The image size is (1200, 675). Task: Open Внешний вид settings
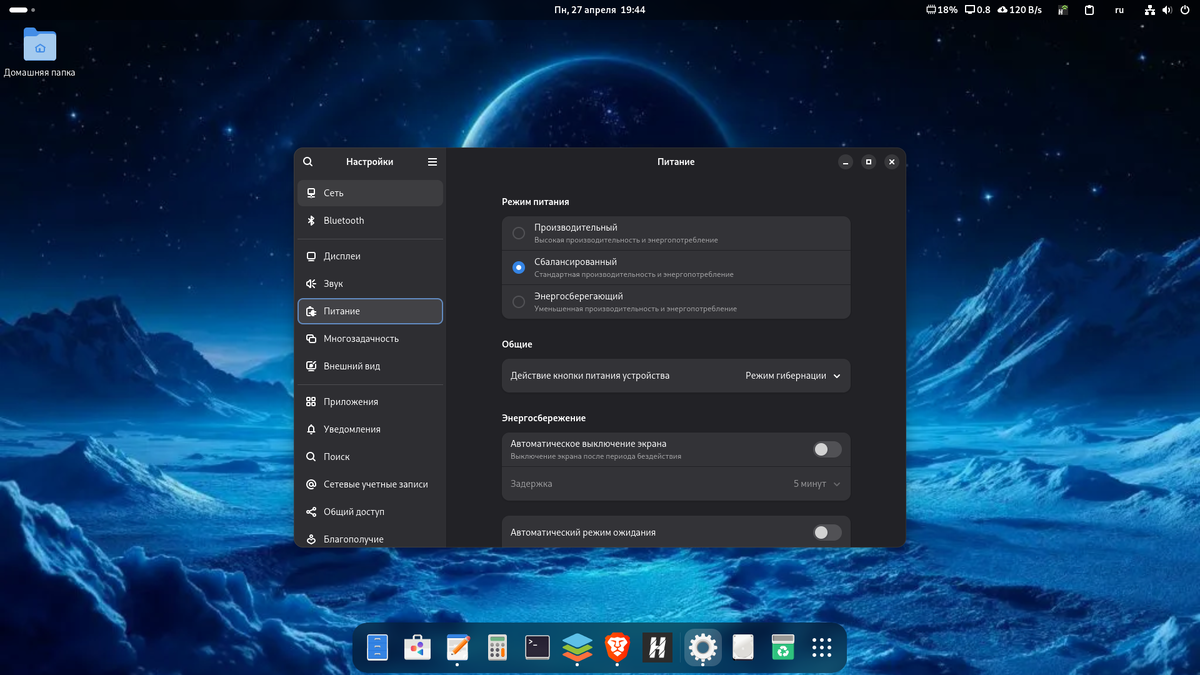point(370,366)
